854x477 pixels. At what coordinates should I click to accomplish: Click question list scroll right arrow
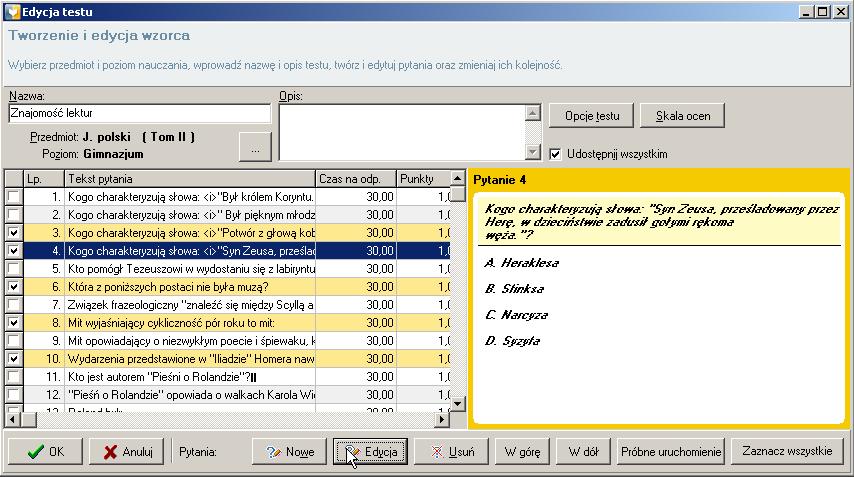pyautogui.click(x=442, y=419)
